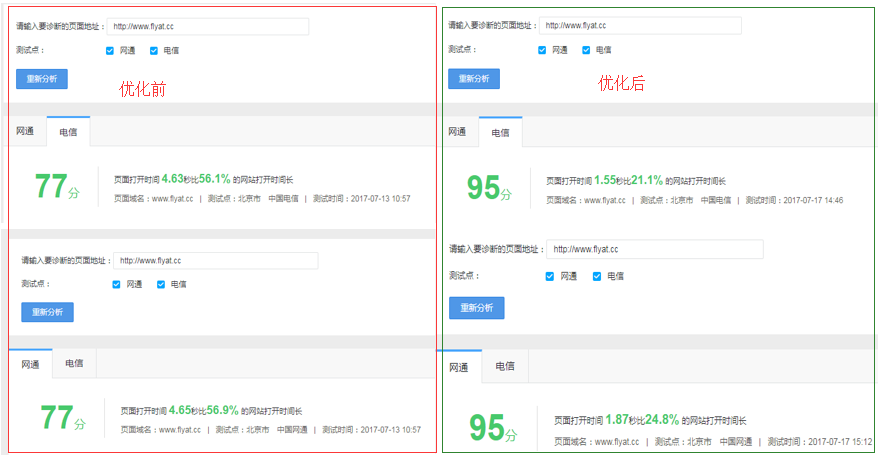
Task: Open 电信 tab above the 1.87秒 result
Action: pos(505,367)
